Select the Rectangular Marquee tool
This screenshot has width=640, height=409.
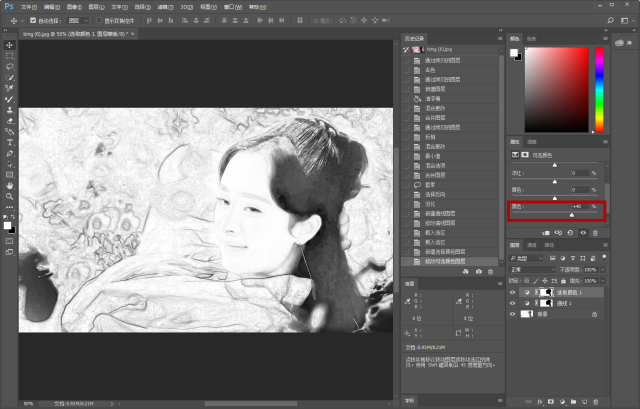pyautogui.click(x=9, y=56)
